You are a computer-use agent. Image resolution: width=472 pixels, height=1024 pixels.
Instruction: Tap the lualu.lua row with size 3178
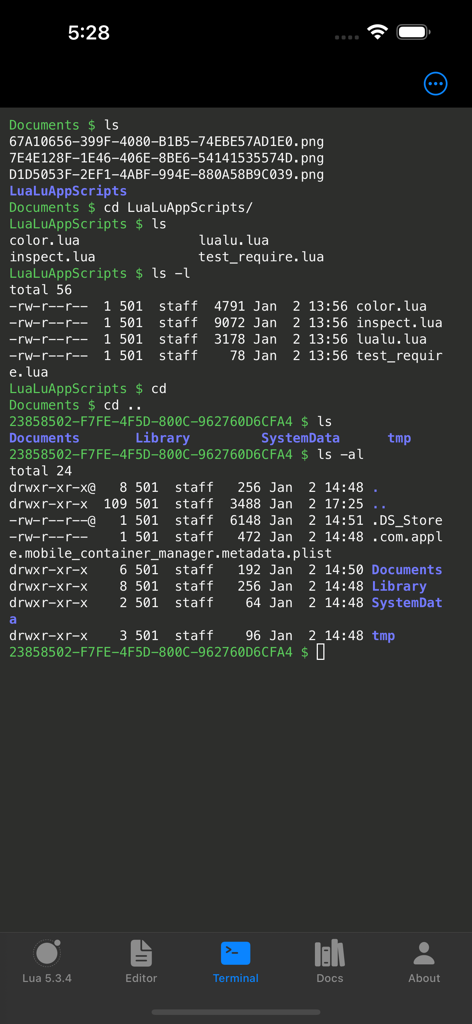pyautogui.click(x=218, y=339)
